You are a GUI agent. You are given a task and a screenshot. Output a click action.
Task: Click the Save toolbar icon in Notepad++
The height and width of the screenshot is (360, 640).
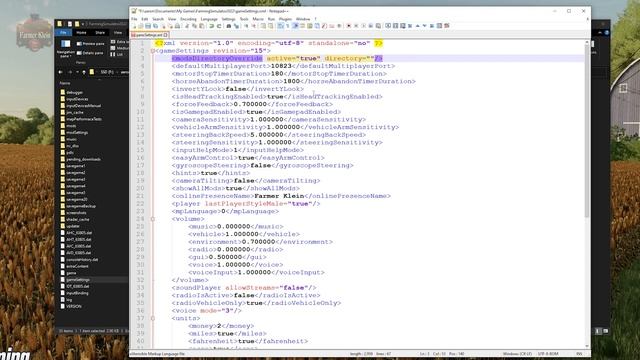148,26
